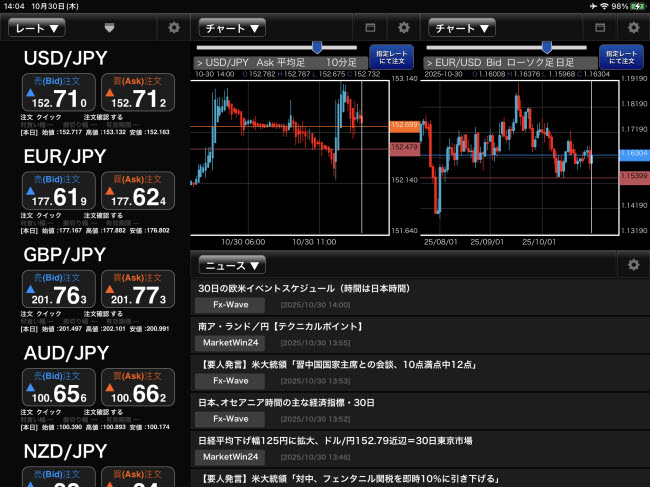Image resolution: width=650 pixels, height=487 pixels.
Task: Tap Fx-Wave tag dated 2025/10/30 13:52
Action: click(x=230, y=419)
